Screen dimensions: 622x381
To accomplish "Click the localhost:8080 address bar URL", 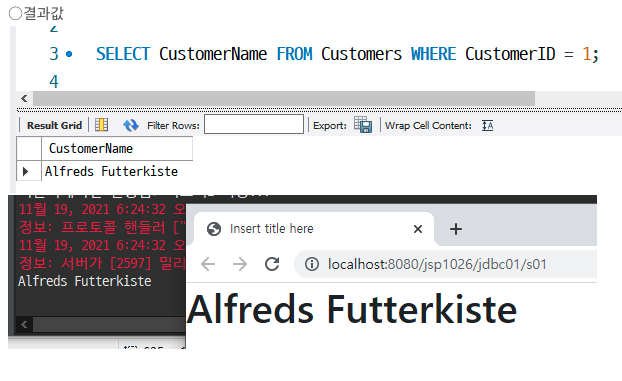I will 437,264.
